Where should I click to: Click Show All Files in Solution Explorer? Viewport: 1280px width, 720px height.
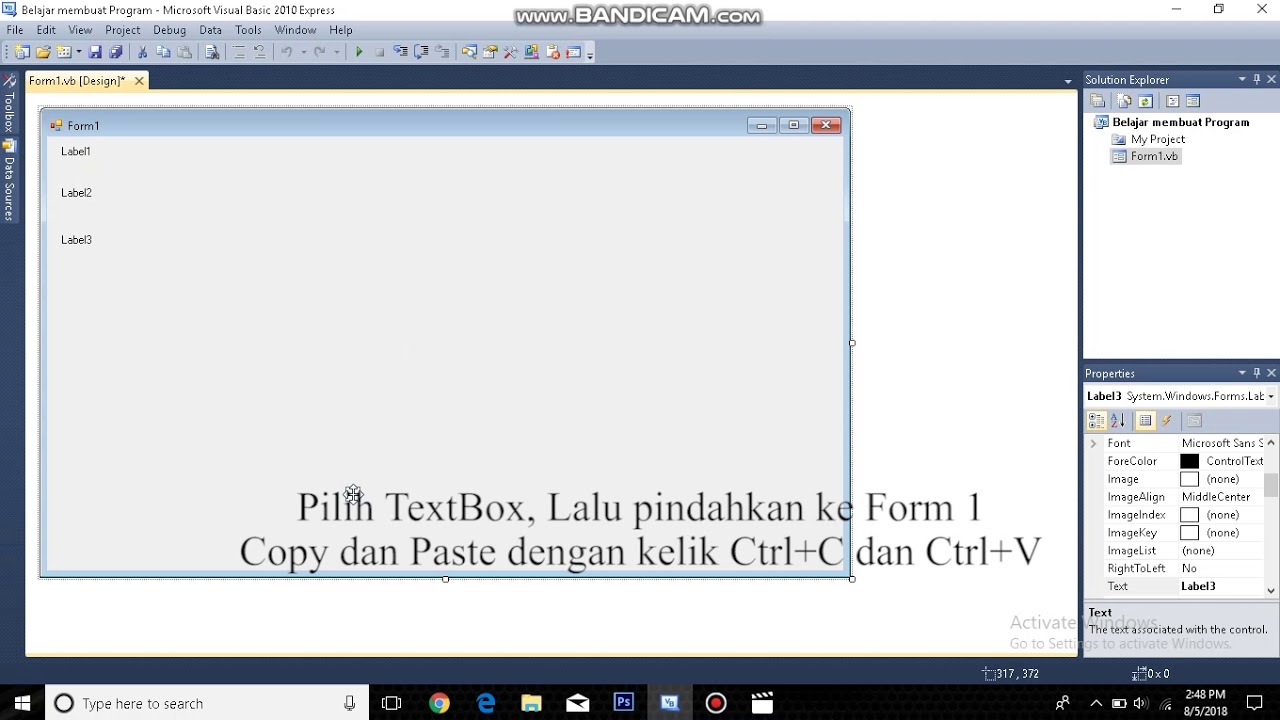coord(1125,101)
